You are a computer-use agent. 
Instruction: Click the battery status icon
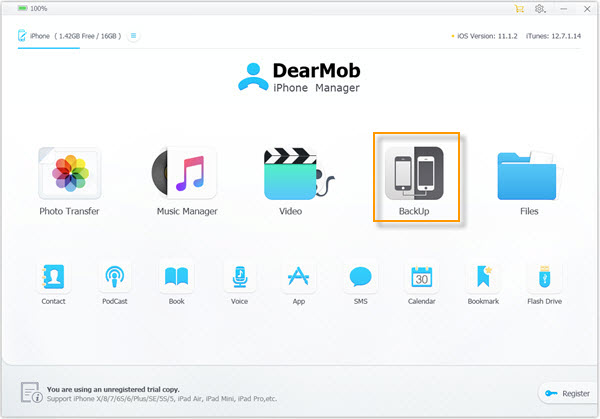(x=22, y=8)
